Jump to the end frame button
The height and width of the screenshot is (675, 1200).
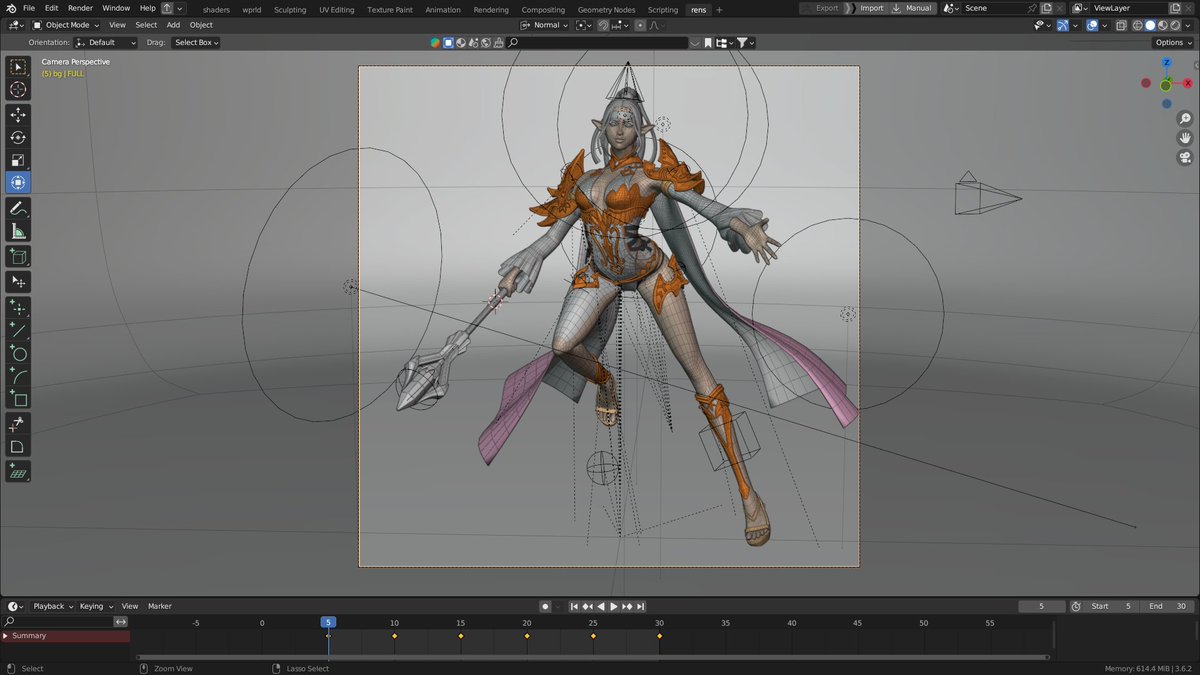point(641,606)
